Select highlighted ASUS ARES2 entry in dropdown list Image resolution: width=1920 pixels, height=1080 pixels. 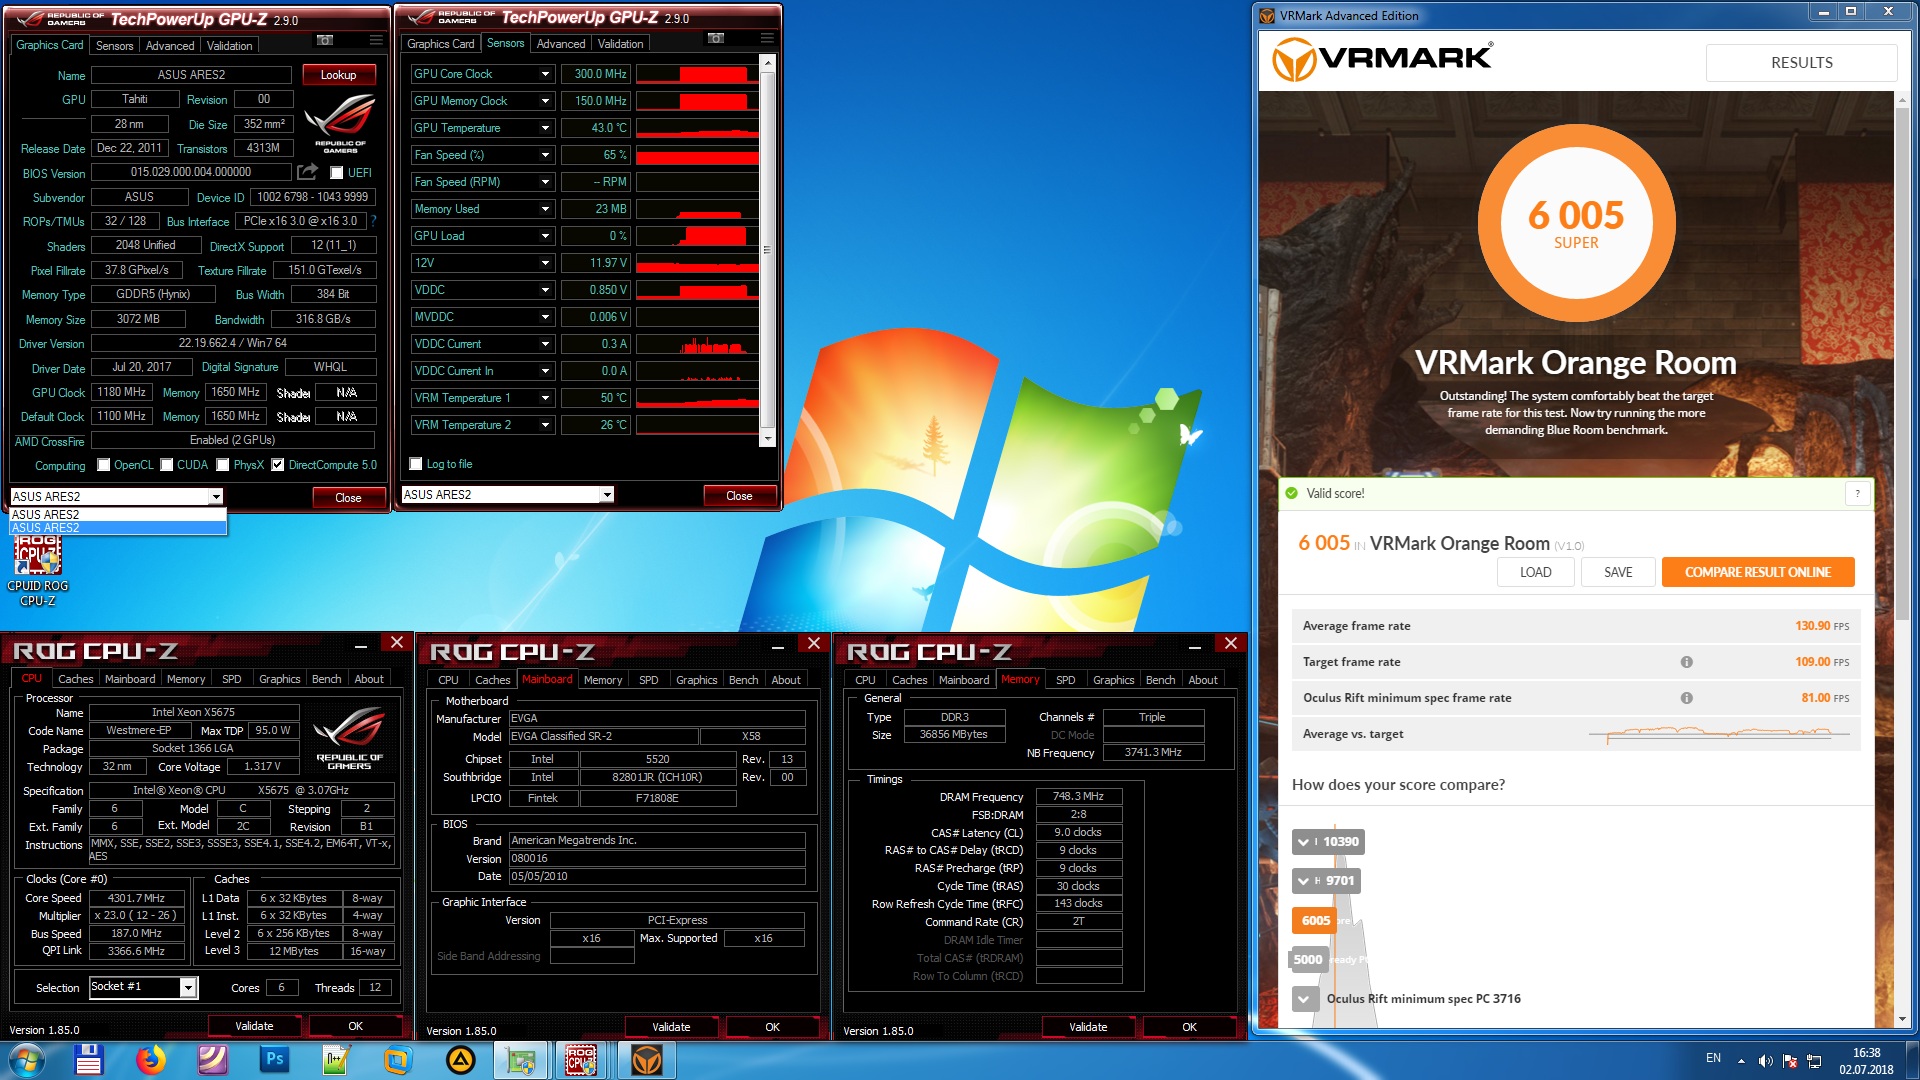pyautogui.click(x=118, y=528)
